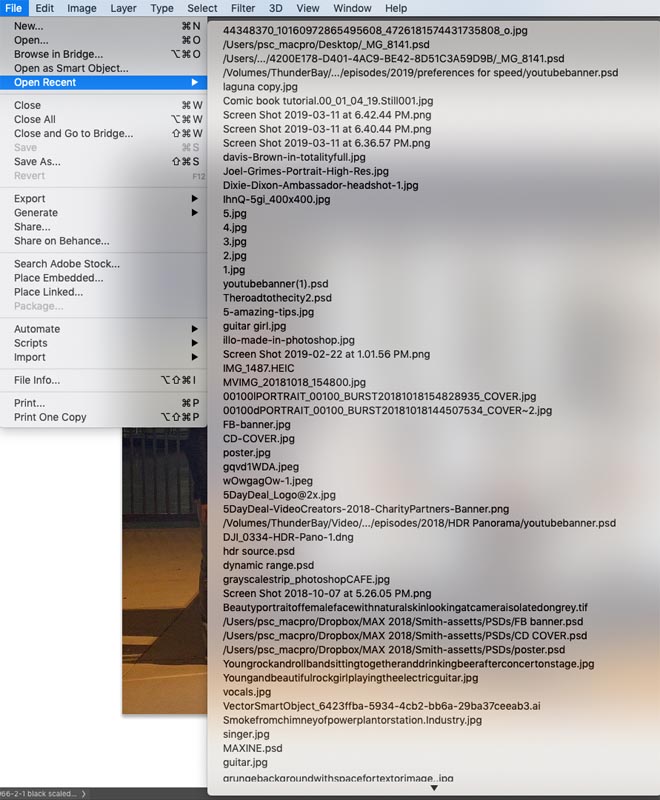Image resolution: width=660 pixels, height=800 pixels.
Task: Open recent file singer.jpg
Action: (x=246, y=735)
